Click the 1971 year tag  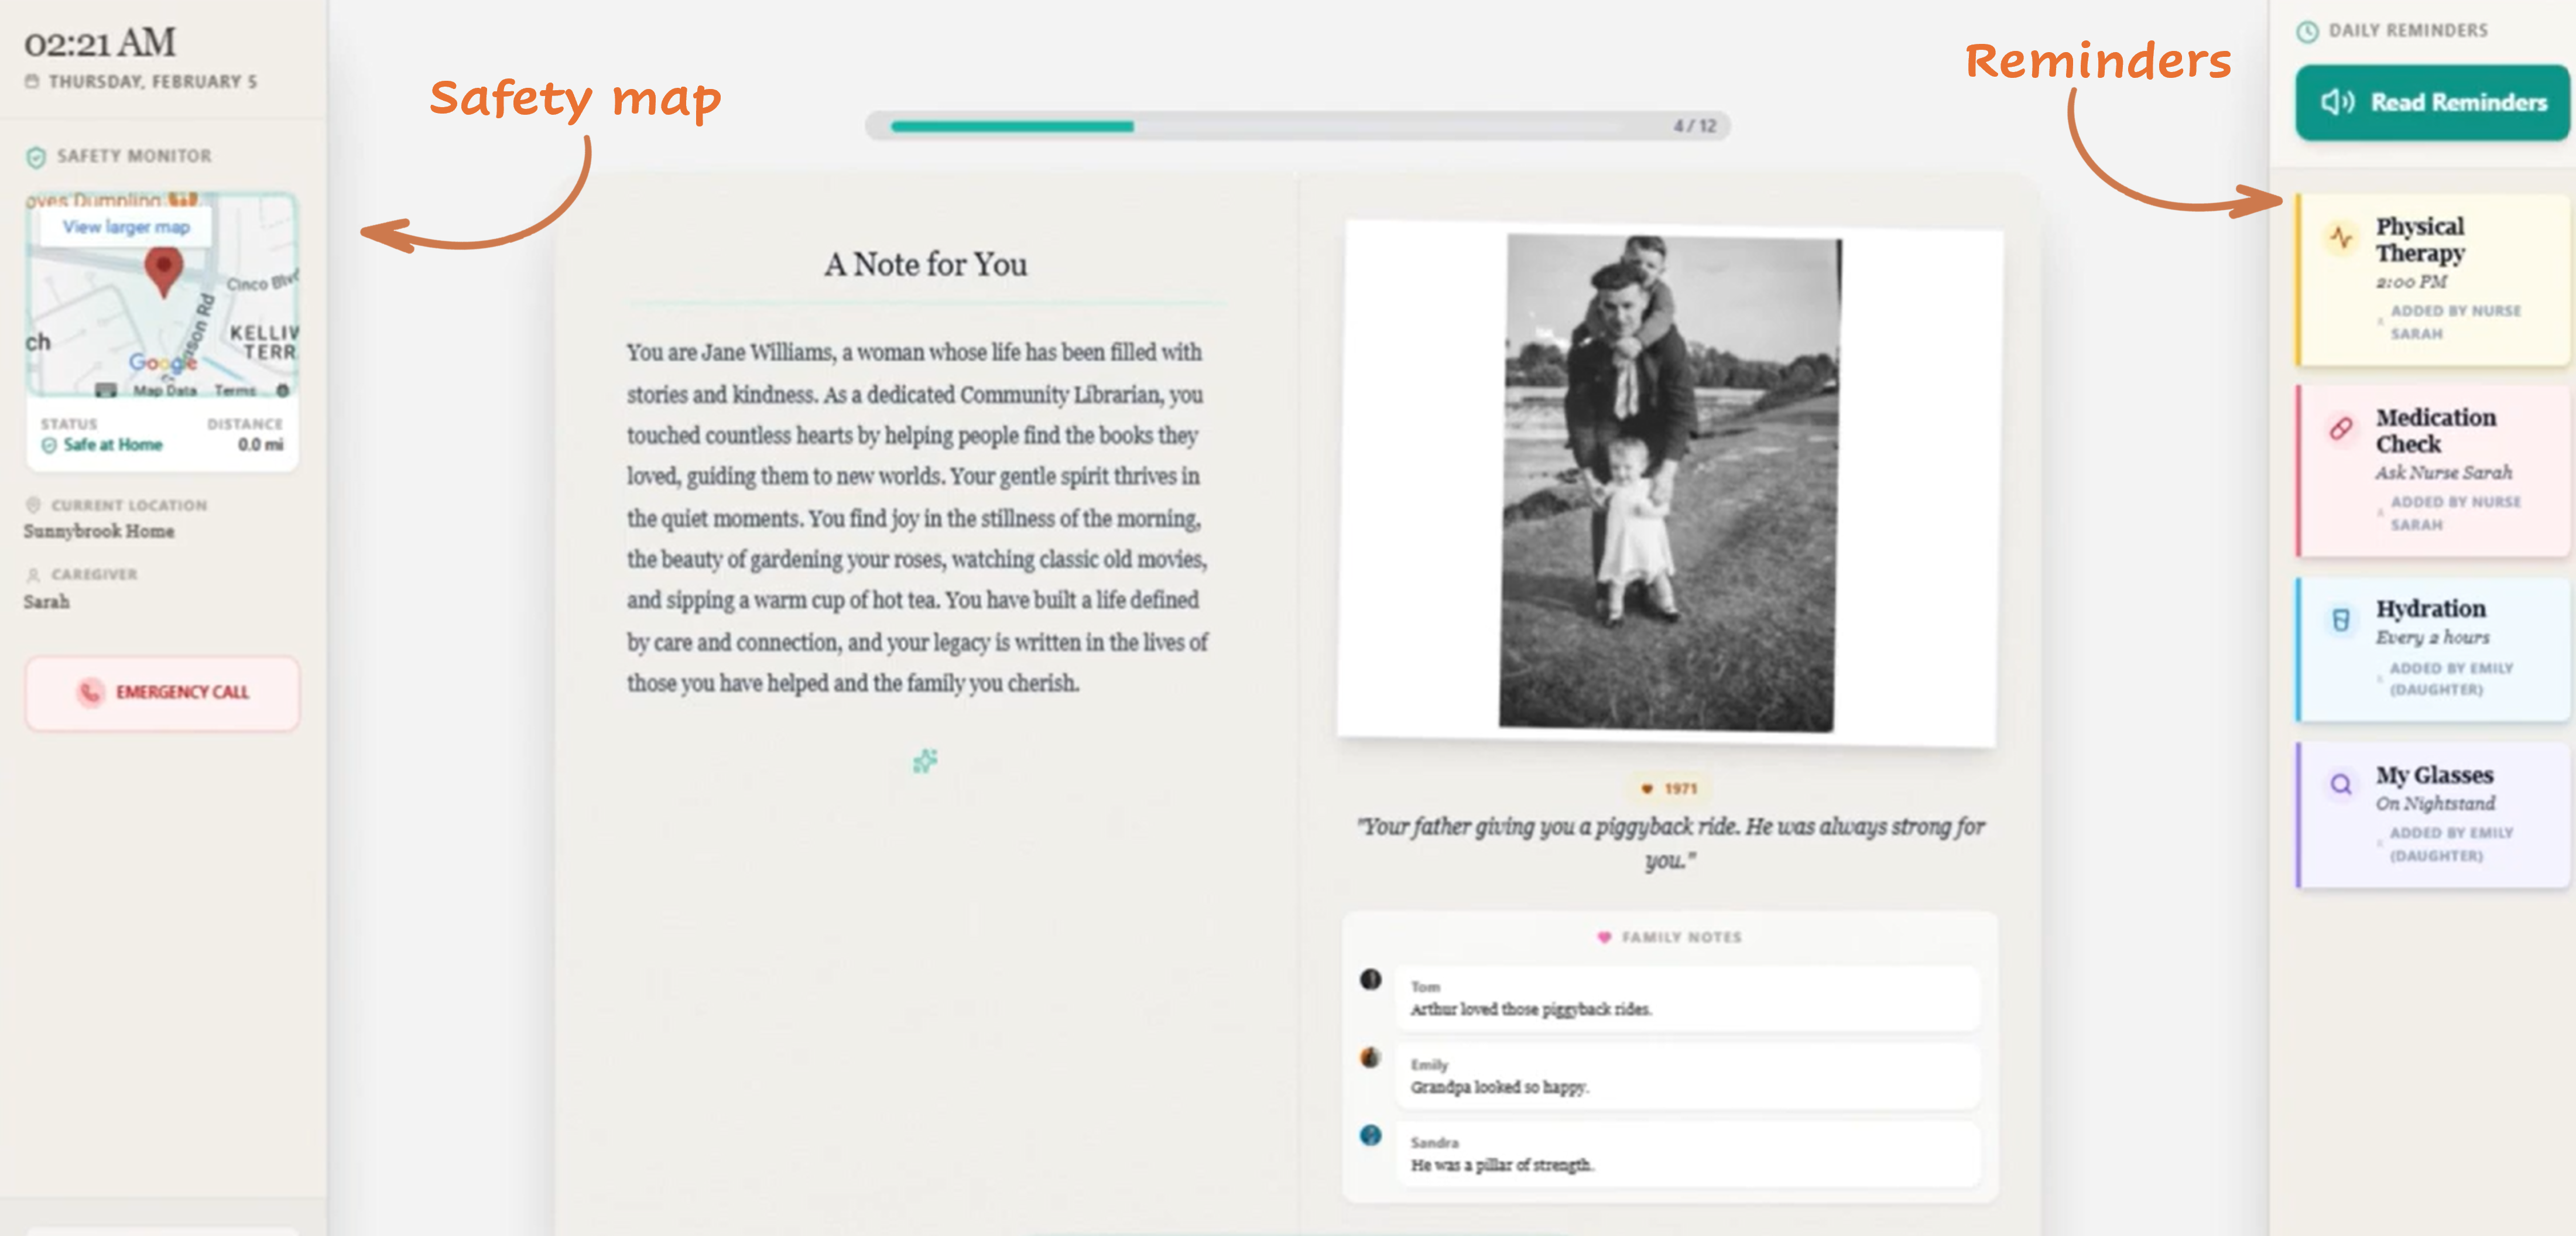point(1669,788)
